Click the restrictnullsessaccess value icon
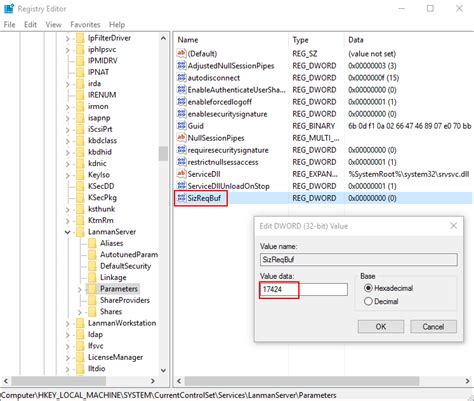 pyautogui.click(x=181, y=162)
